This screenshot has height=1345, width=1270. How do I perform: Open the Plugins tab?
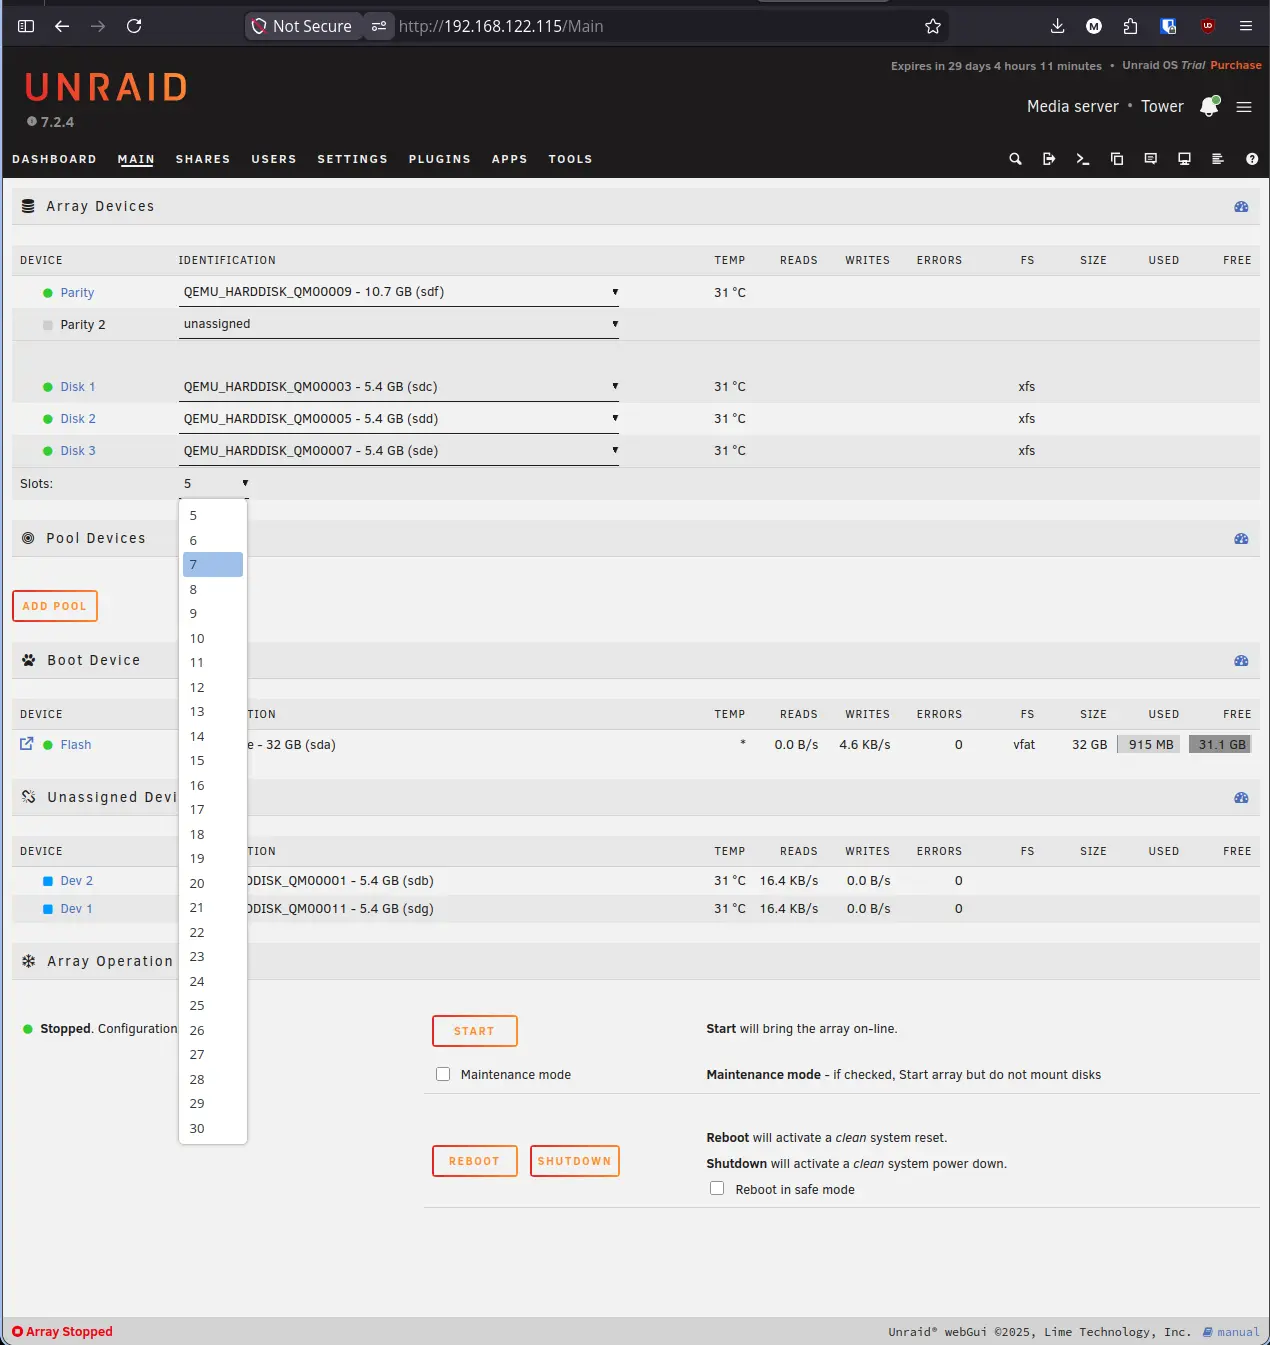pos(439,159)
